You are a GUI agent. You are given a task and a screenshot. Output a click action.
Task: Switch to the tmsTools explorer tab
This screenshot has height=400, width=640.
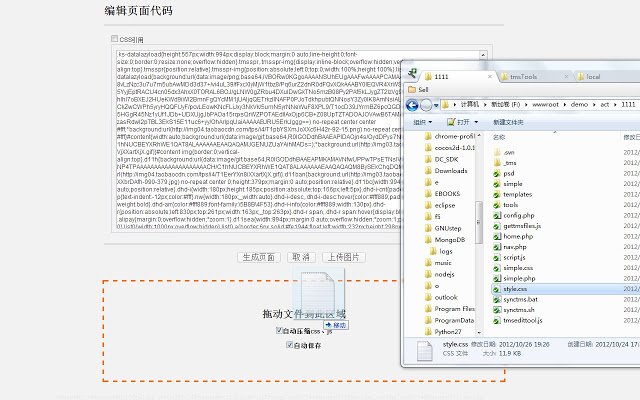pos(524,77)
